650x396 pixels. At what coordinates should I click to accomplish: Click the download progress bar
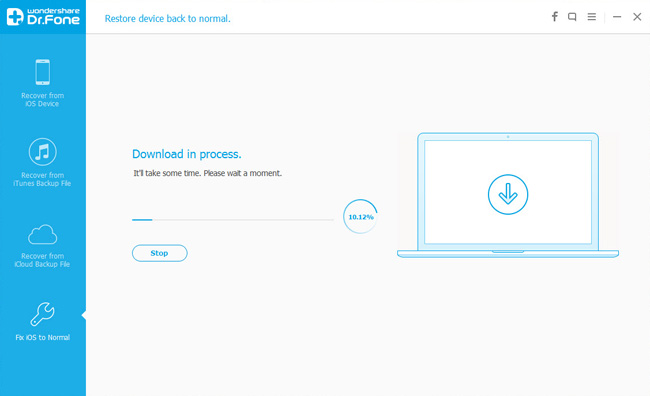233,220
